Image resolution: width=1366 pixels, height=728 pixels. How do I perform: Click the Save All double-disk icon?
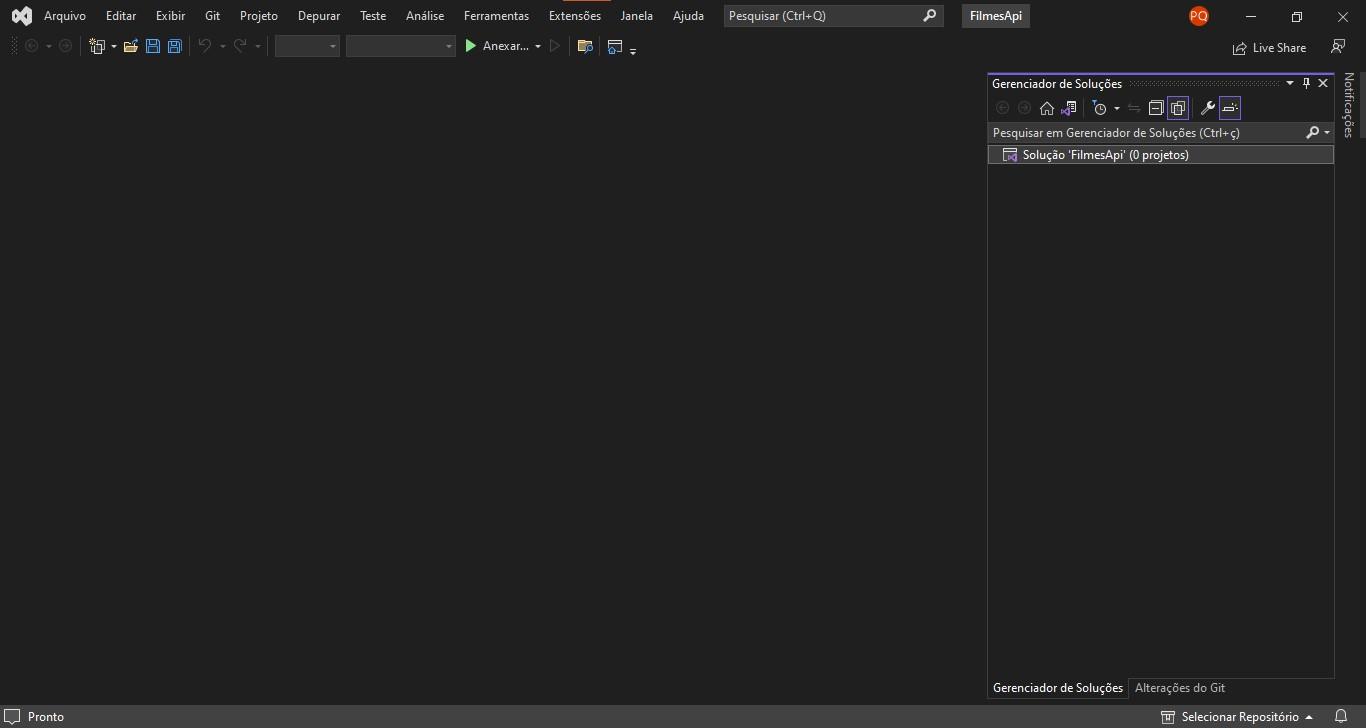click(175, 46)
